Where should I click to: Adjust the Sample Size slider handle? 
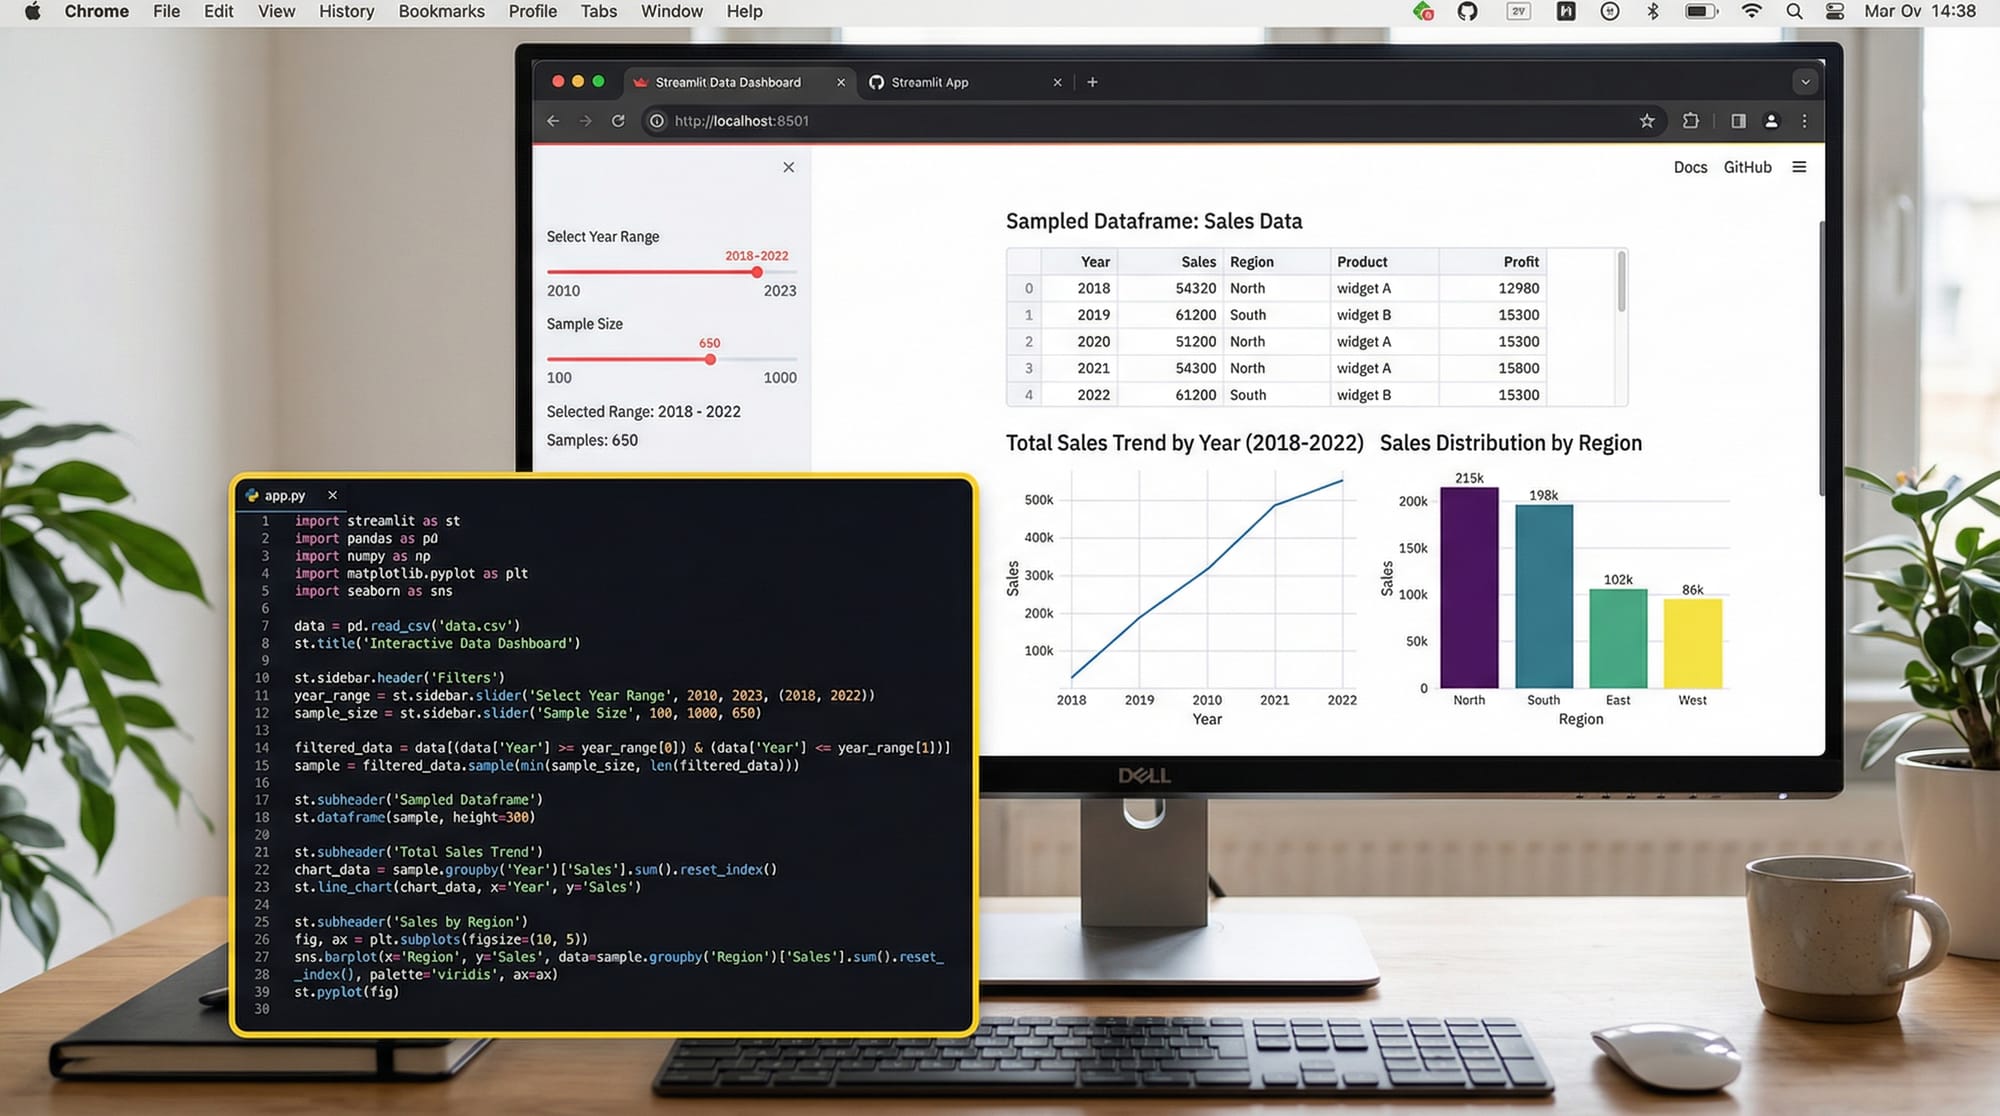coord(710,359)
